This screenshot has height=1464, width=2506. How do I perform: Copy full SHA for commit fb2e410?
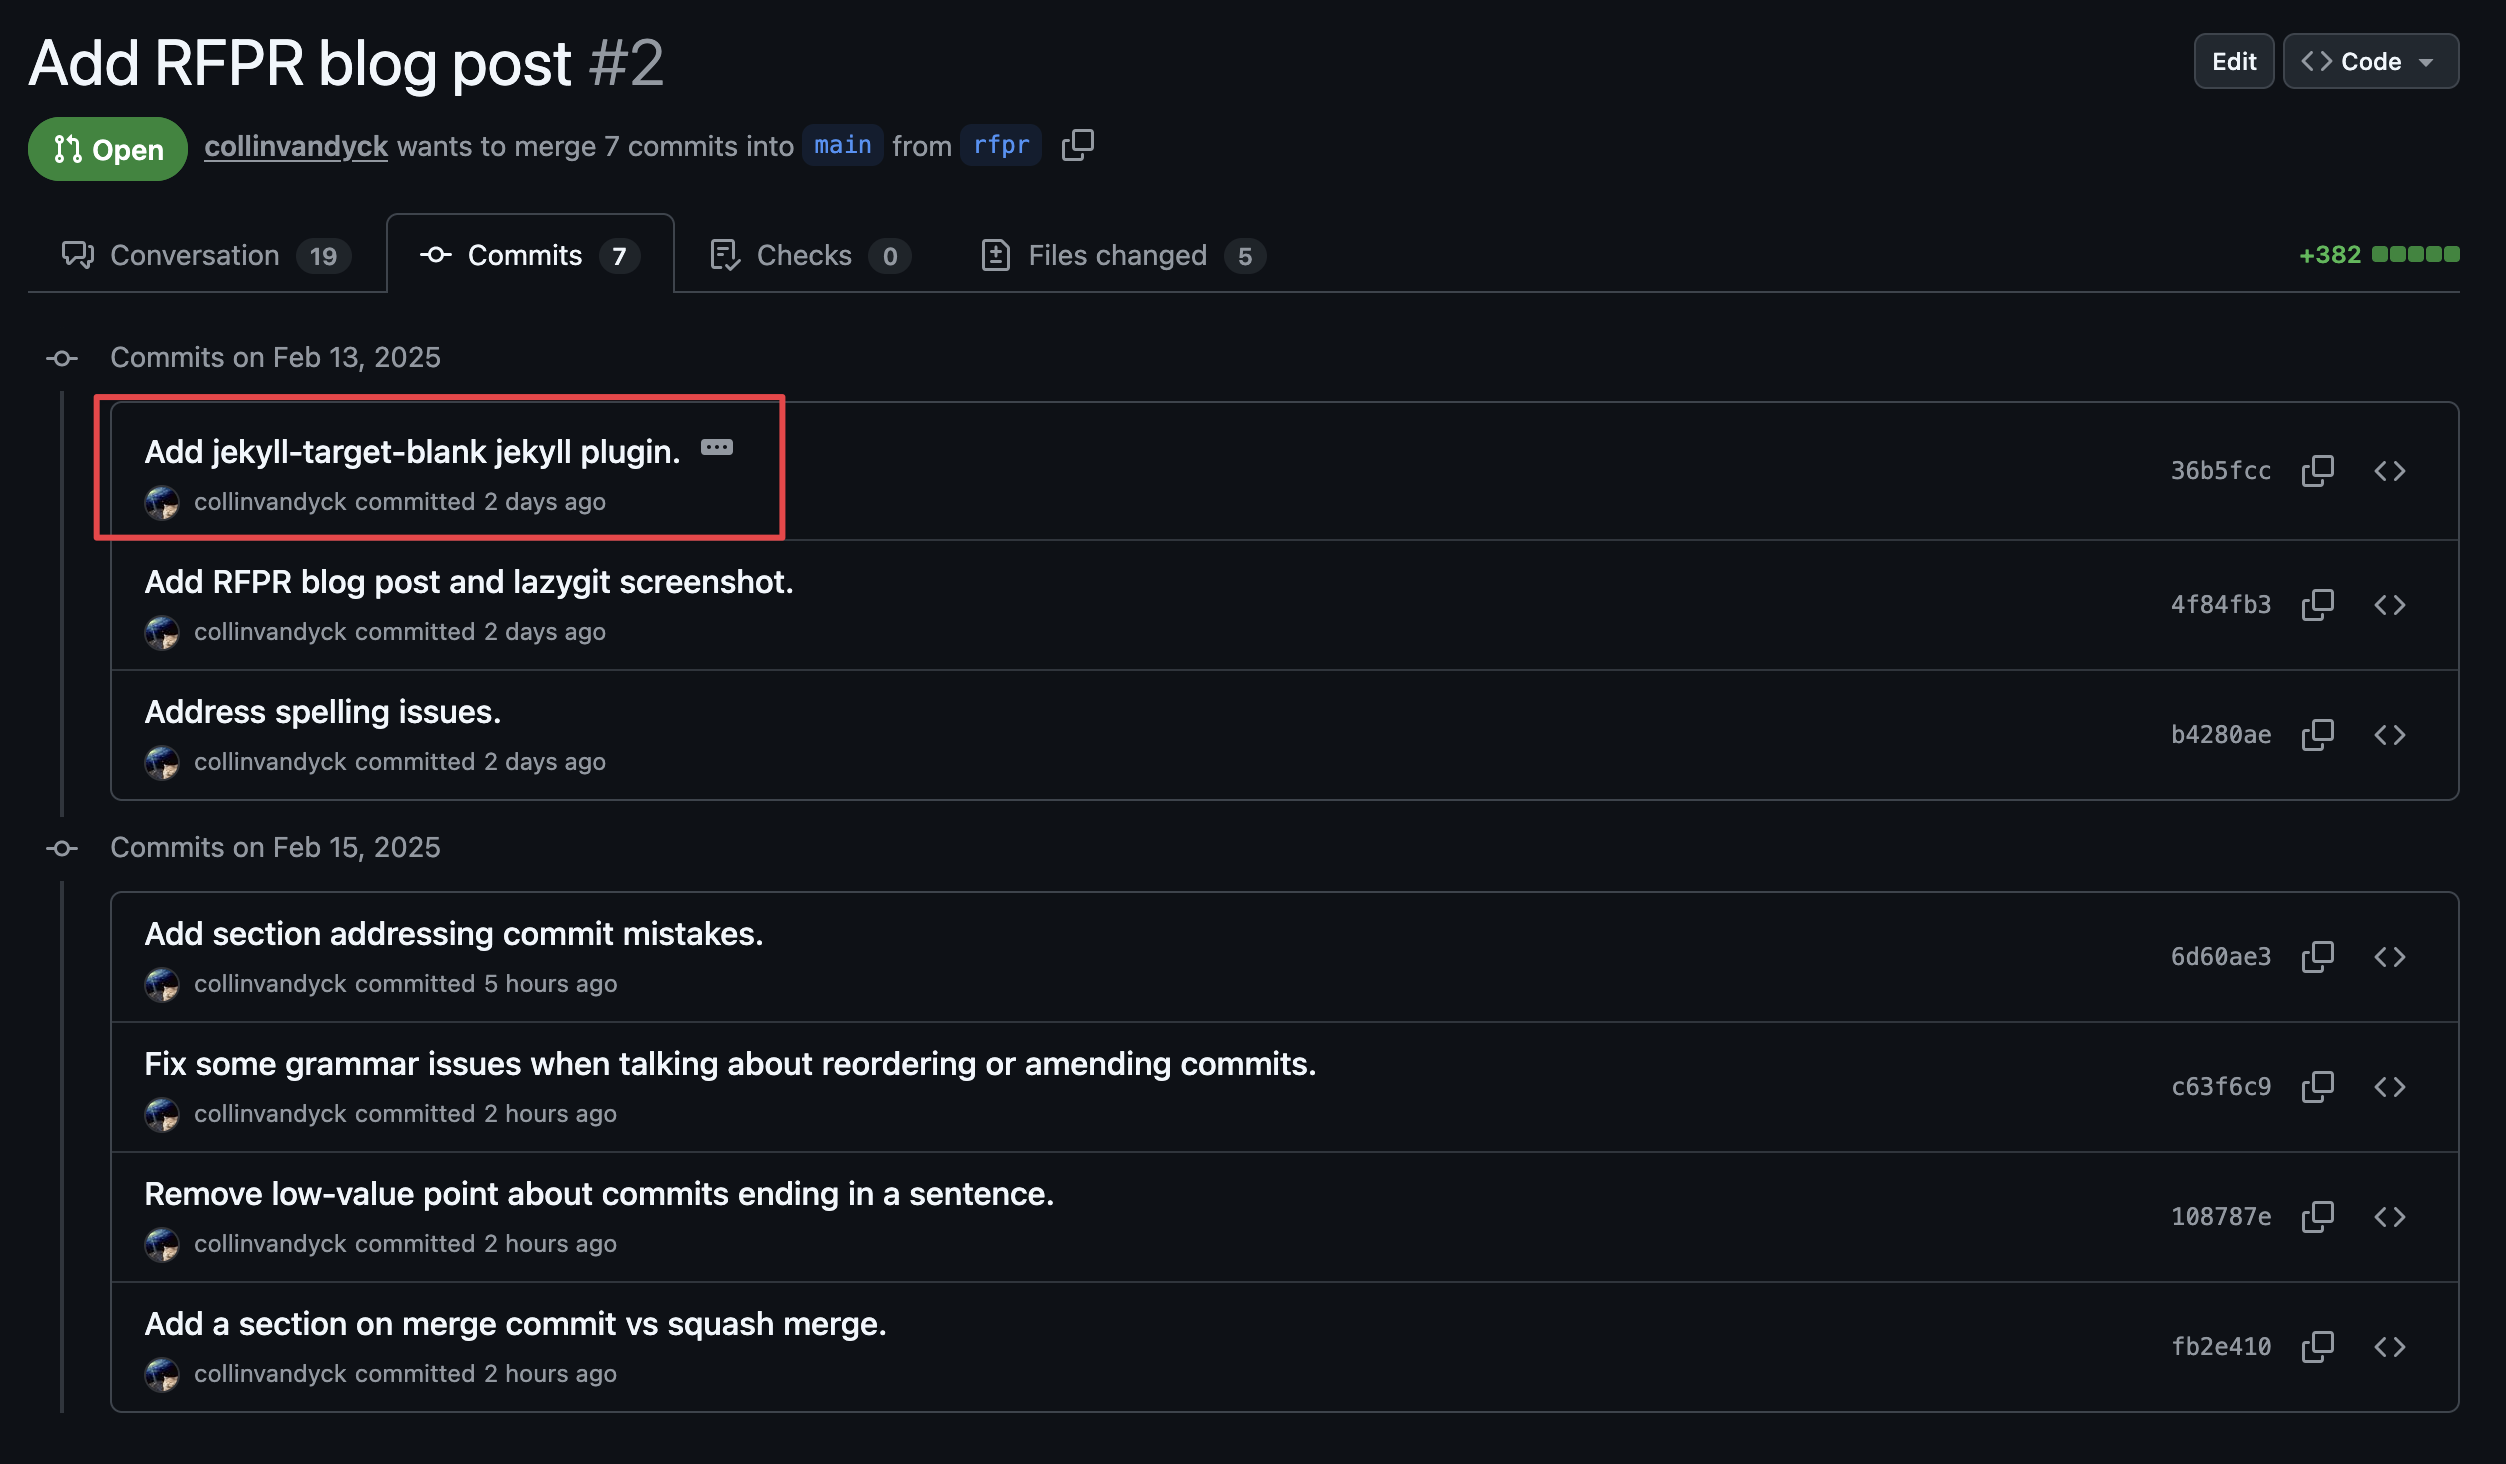(2317, 1347)
